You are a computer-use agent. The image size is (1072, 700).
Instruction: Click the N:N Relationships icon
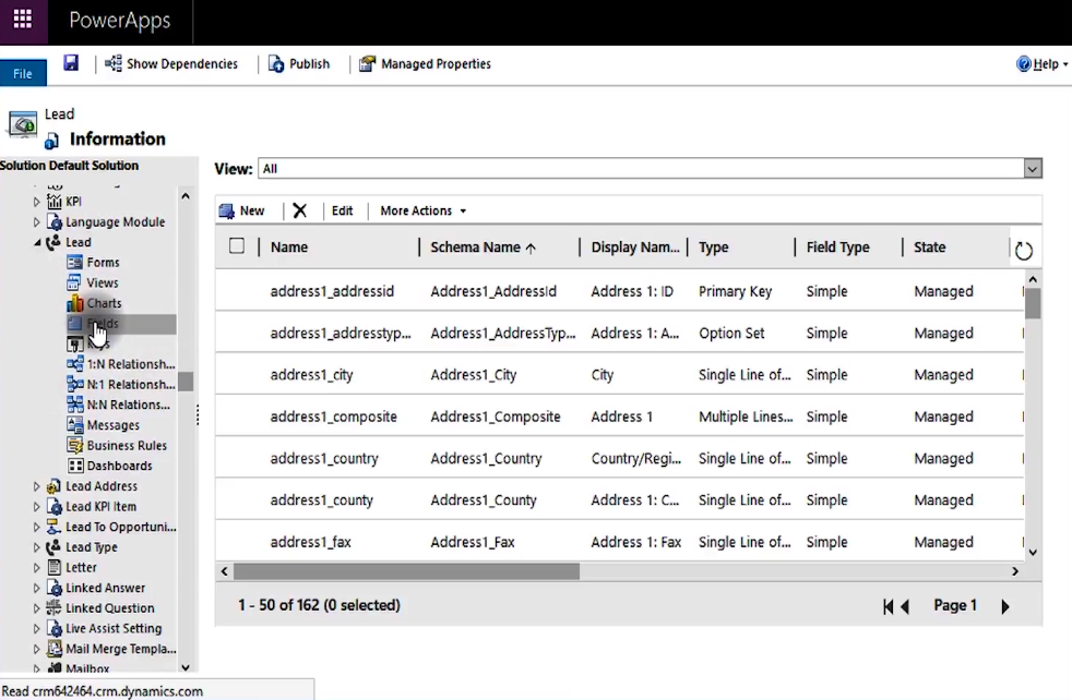pos(75,405)
